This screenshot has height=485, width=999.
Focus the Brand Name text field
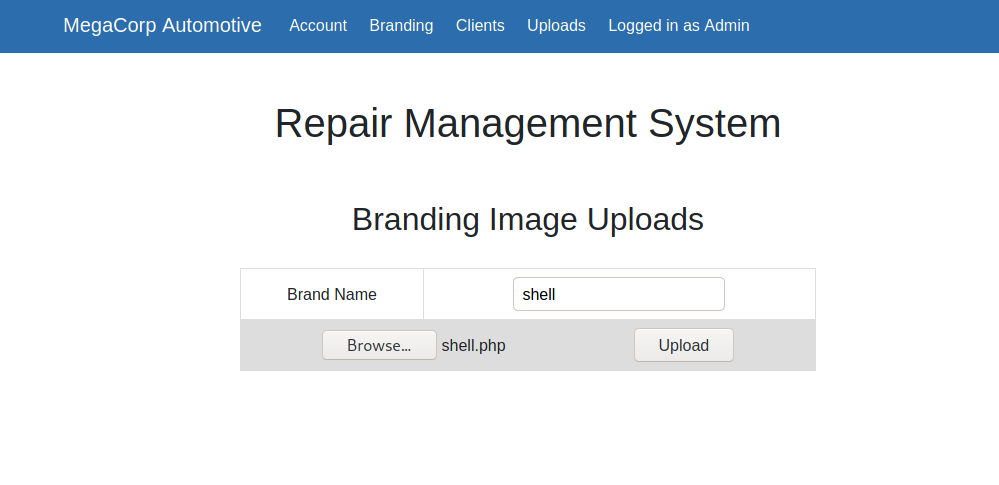(x=618, y=294)
